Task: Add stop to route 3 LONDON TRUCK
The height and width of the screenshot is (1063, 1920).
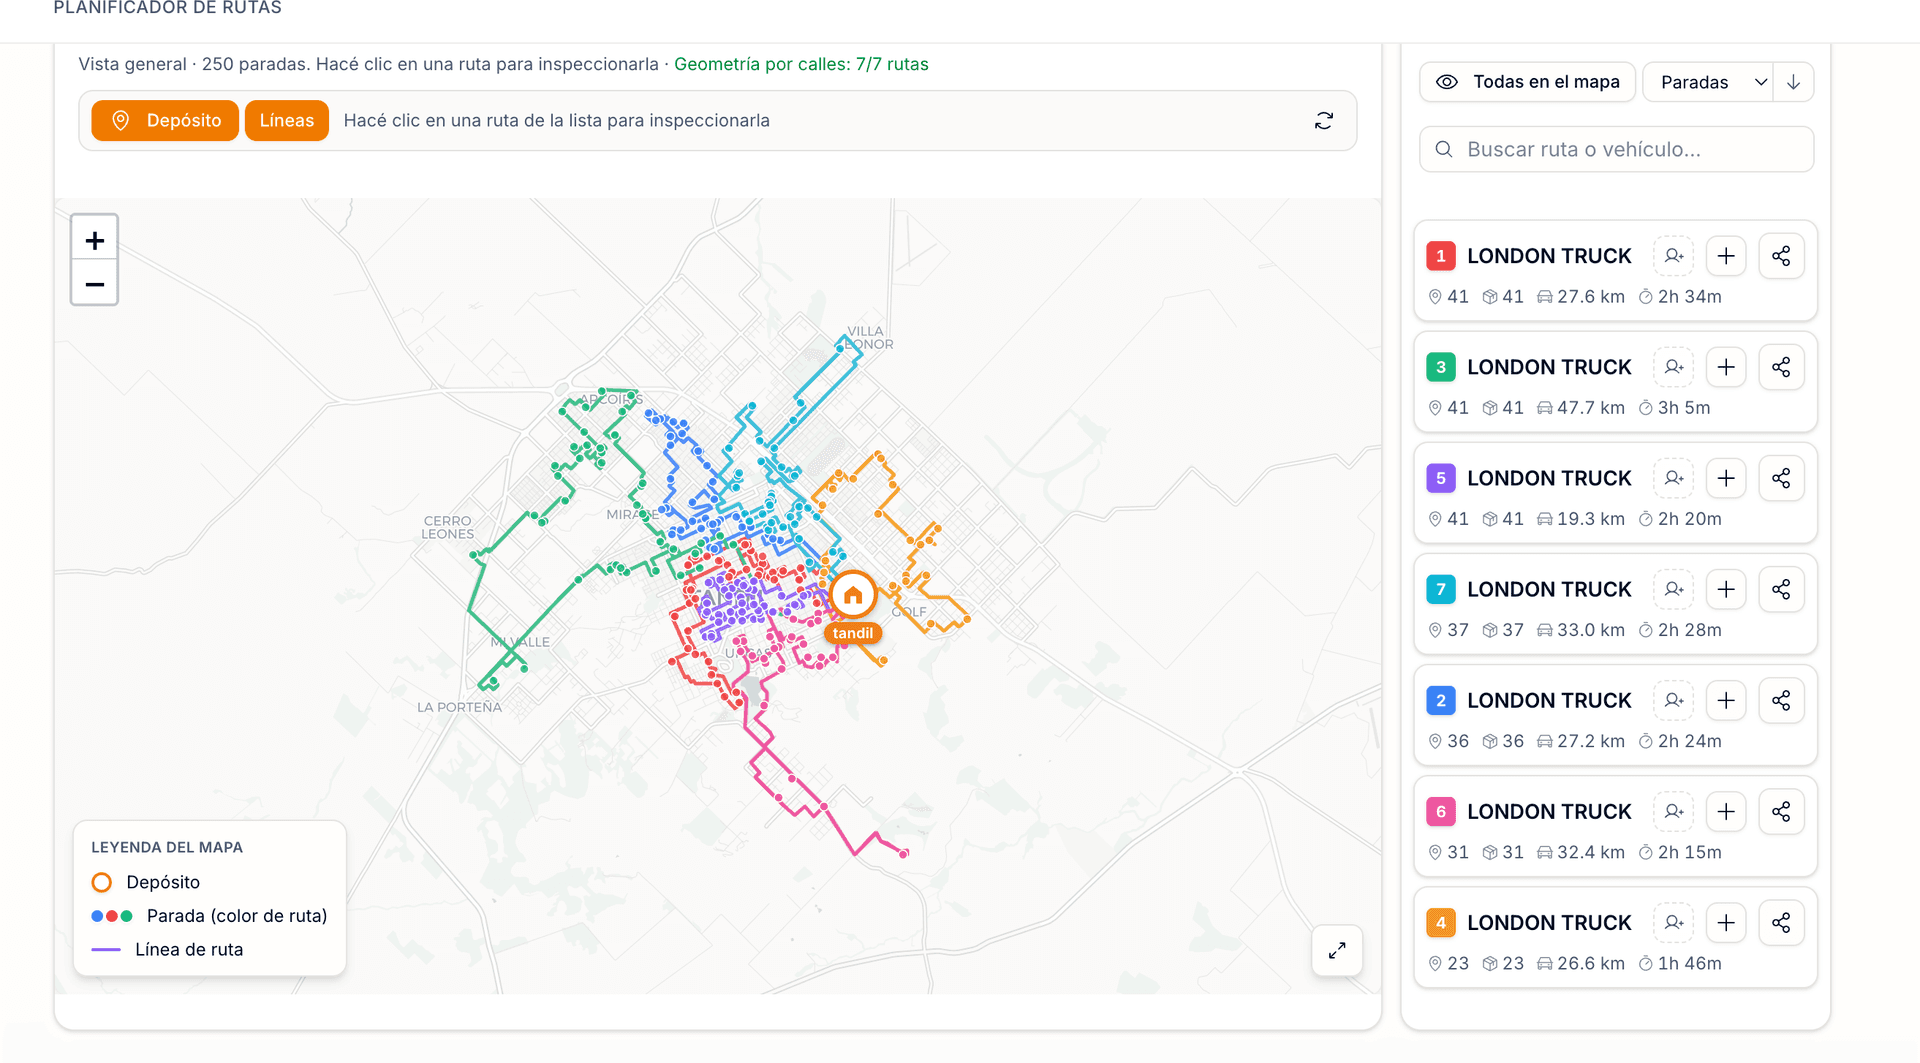Action: coord(1726,367)
